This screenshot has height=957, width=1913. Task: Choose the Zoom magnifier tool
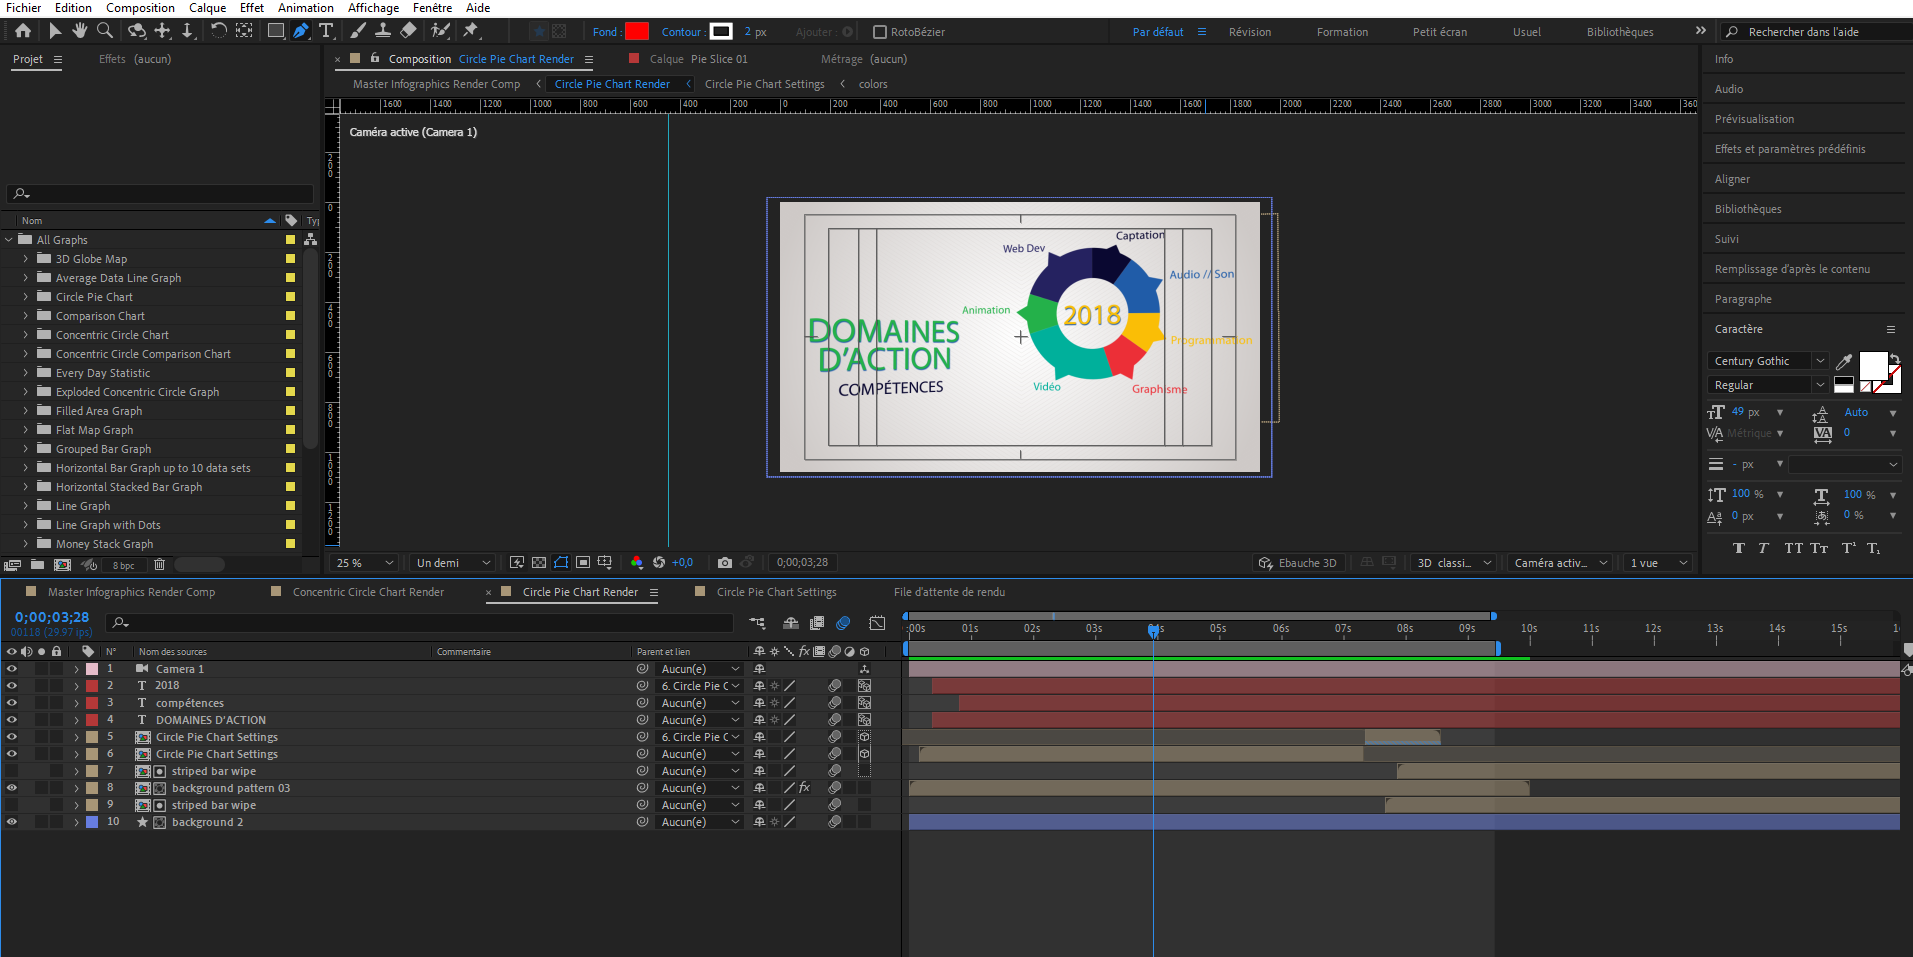pos(105,31)
